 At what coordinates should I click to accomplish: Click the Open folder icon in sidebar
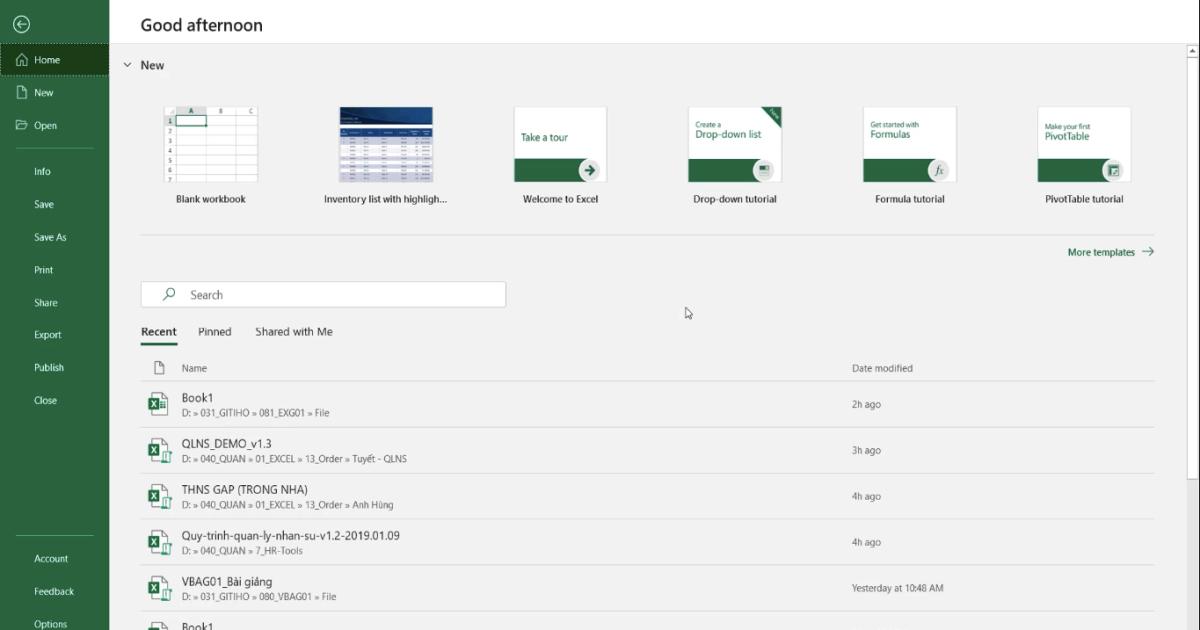tap(21, 125)
